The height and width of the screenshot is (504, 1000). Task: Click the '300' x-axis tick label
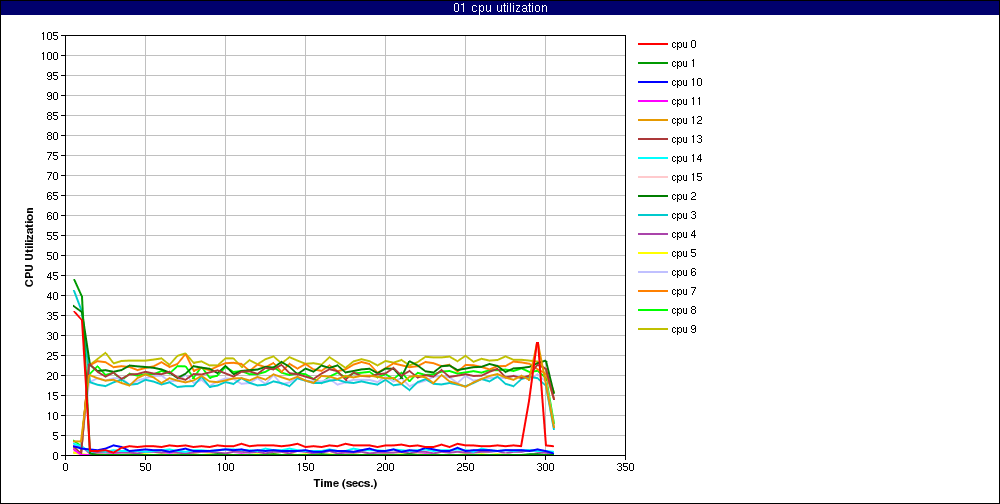point(545,467)
